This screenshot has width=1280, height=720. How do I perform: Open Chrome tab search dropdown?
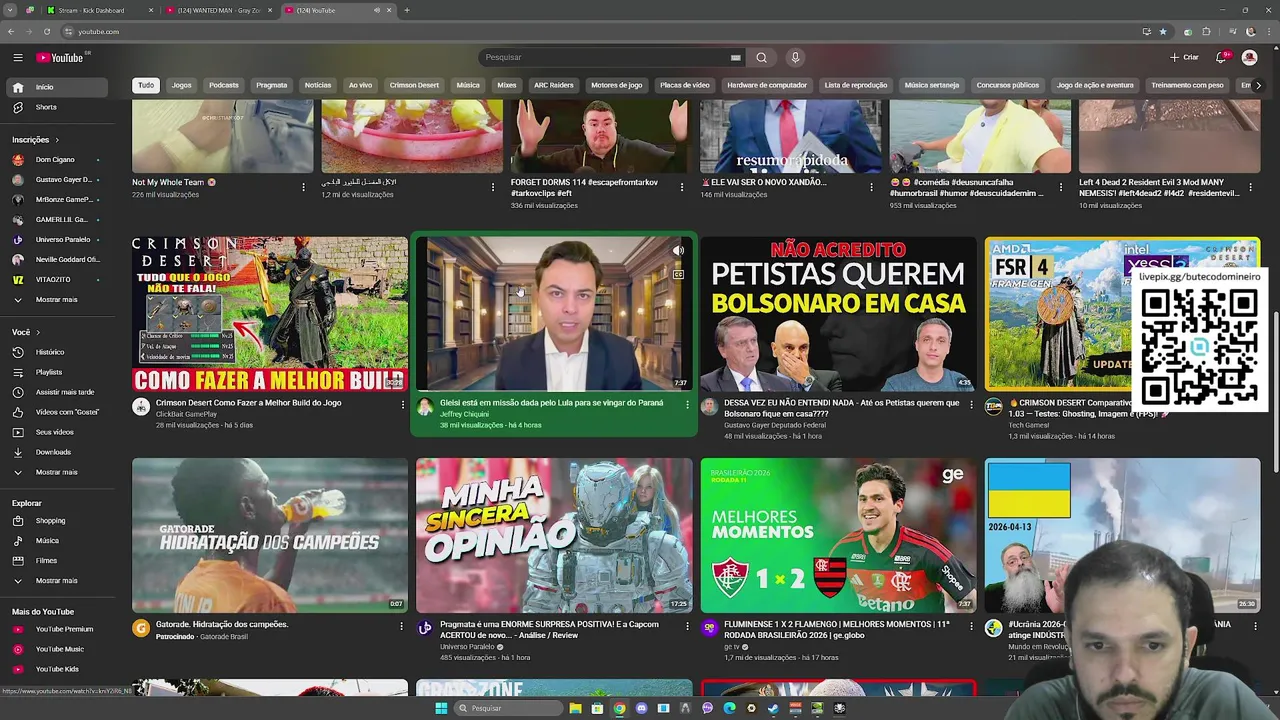pyautogui.click(x=11, y=10)
